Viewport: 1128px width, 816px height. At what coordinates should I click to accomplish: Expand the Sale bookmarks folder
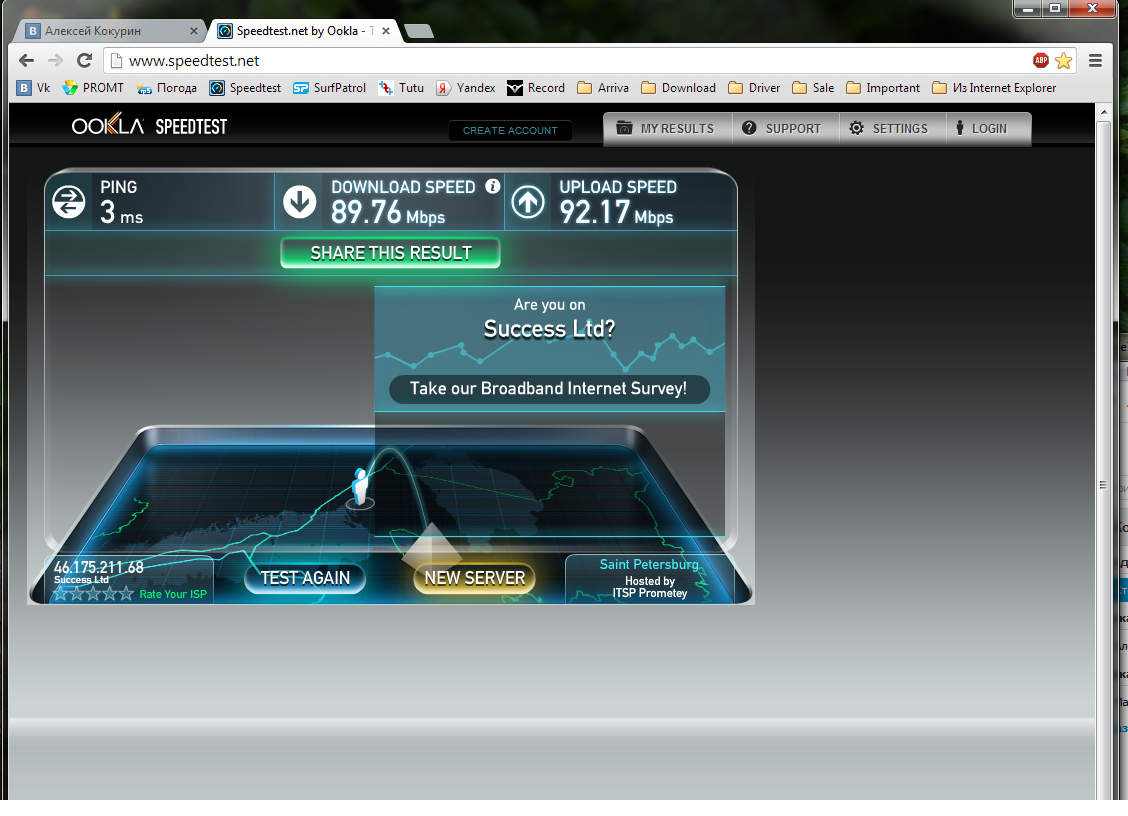point(813,88)
